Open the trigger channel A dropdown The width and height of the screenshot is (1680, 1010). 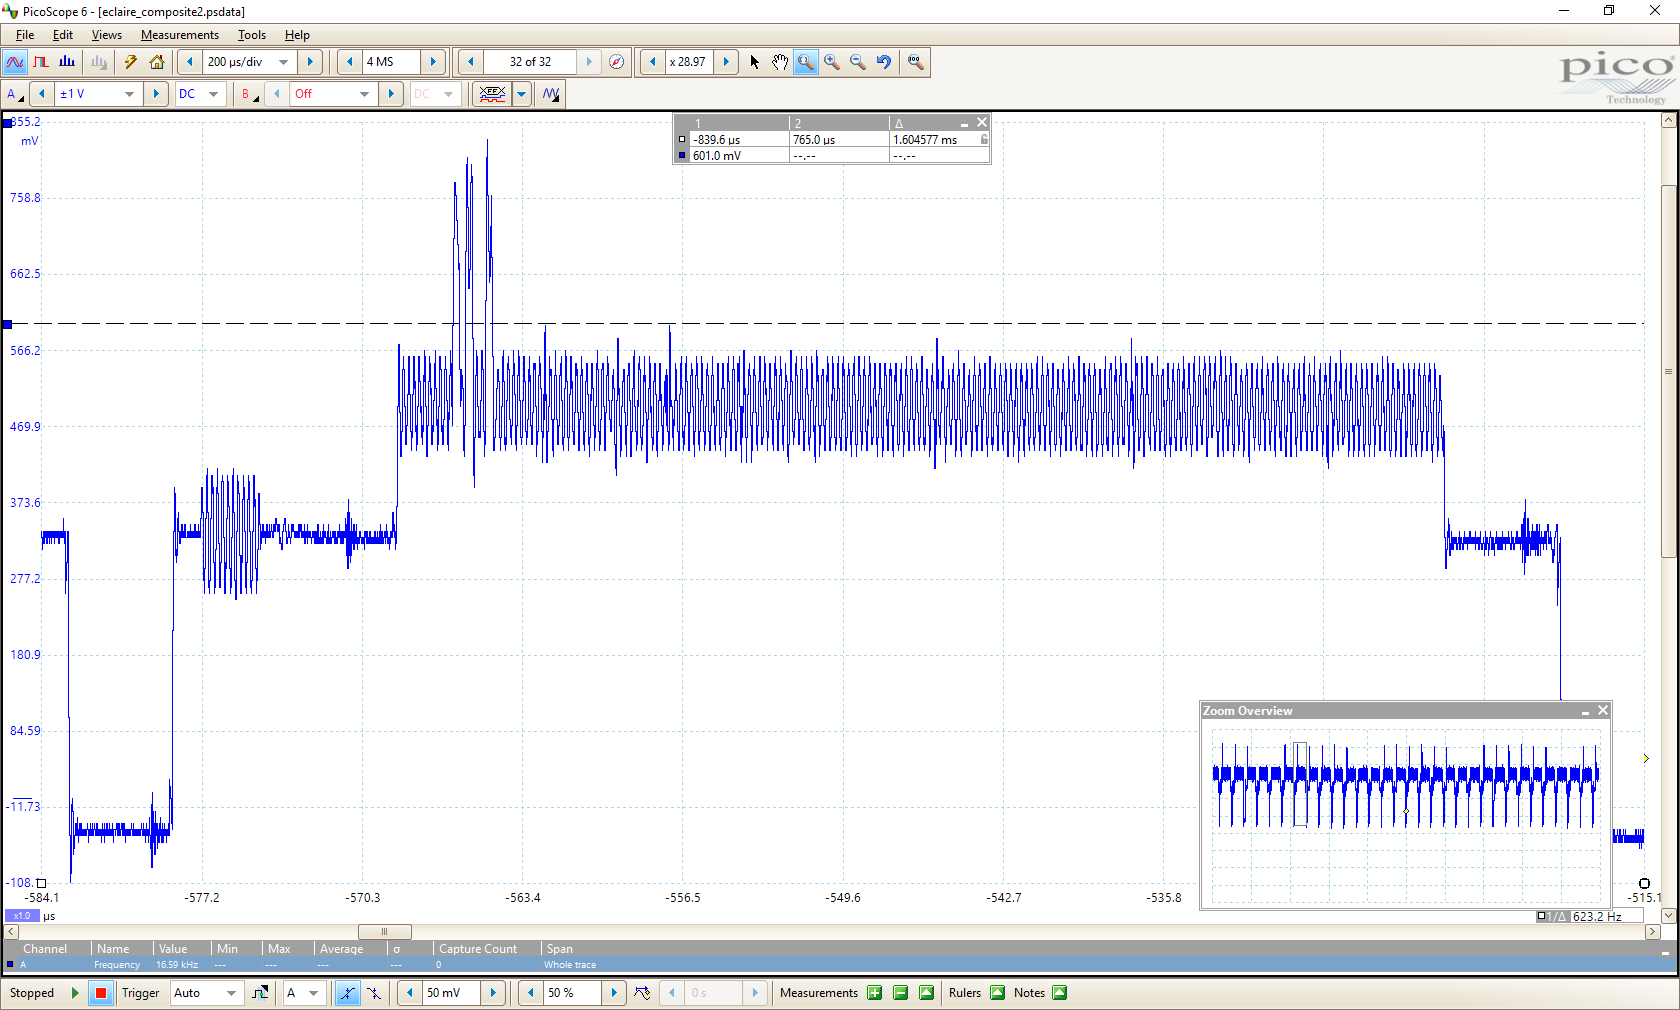click(x=313, y=993)
